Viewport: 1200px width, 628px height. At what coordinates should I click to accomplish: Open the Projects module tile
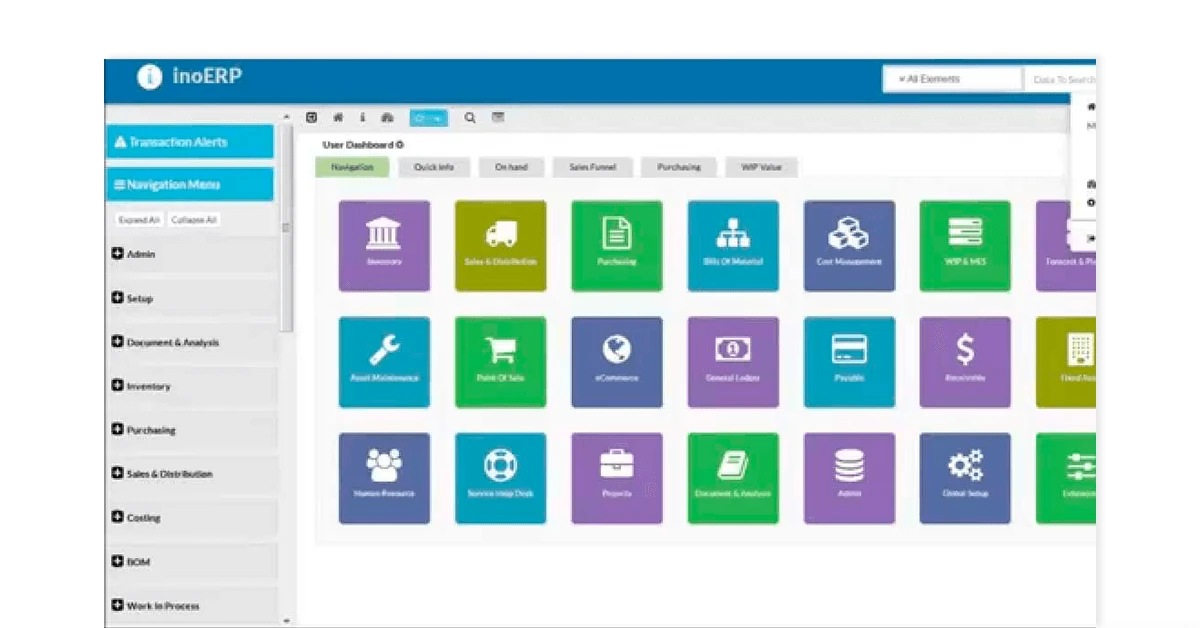pos(617,478)
